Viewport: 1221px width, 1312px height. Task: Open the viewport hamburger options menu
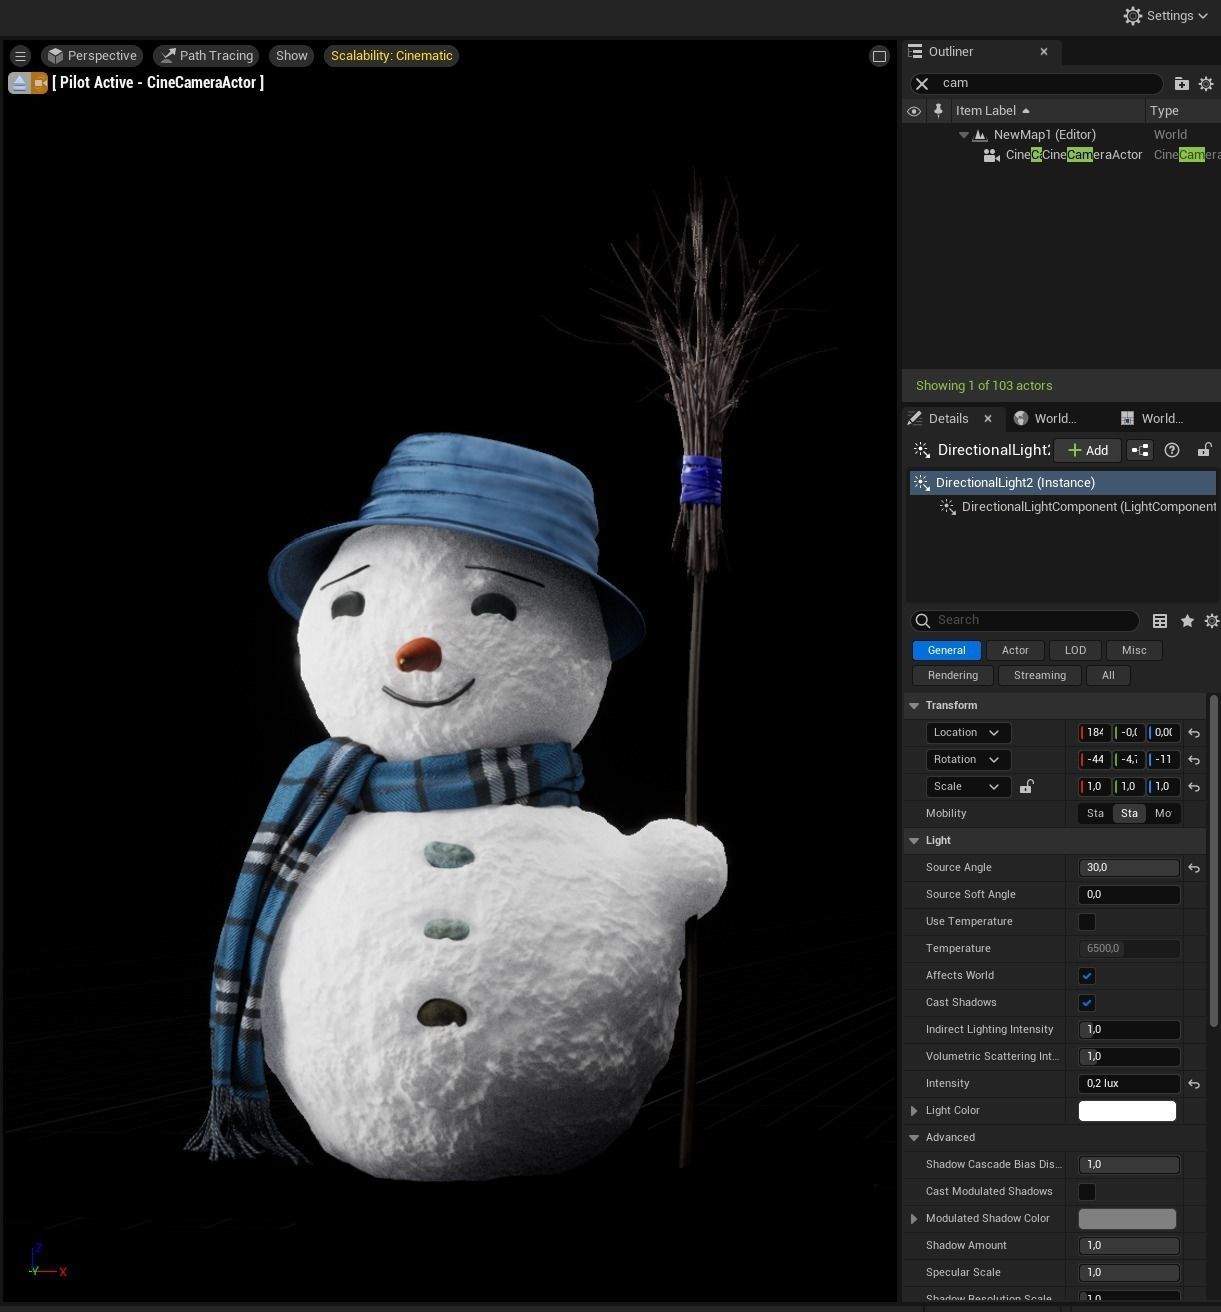click(x=20, y=56)
